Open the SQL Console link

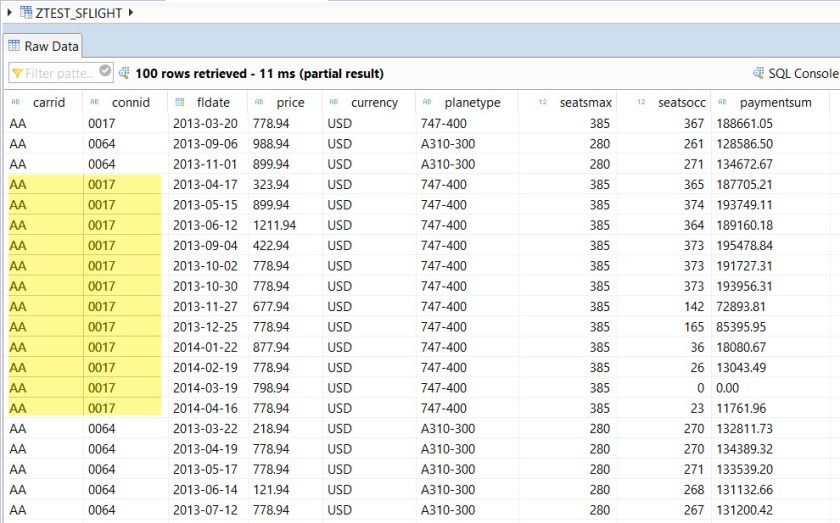pos(803,73)
